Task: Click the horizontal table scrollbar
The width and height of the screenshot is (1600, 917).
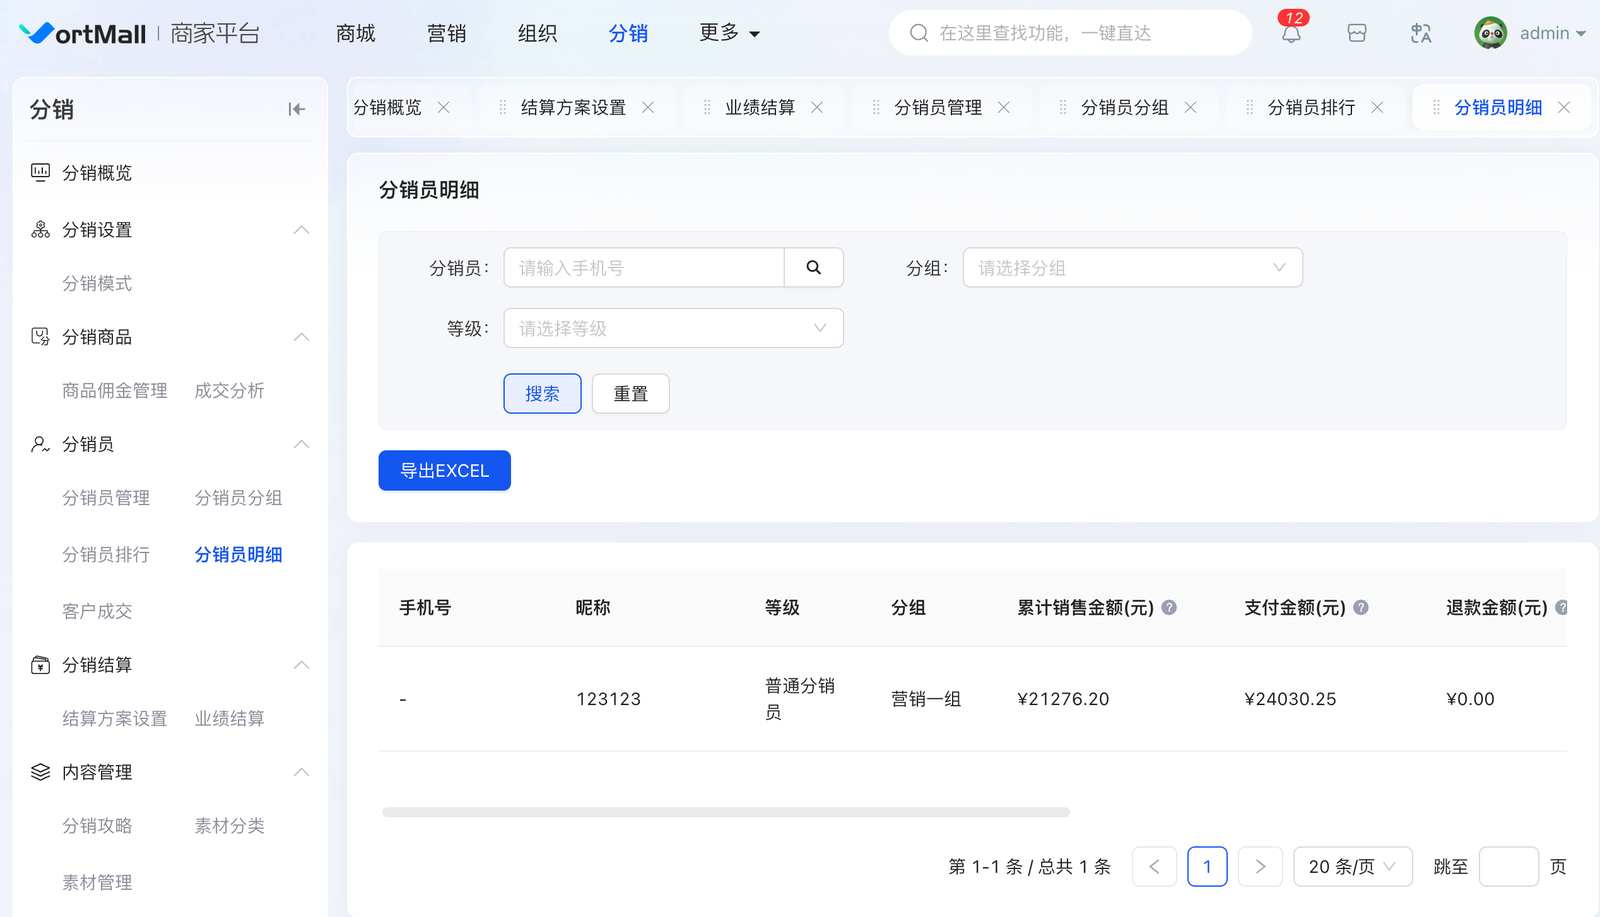Action: tap(726, 812)
